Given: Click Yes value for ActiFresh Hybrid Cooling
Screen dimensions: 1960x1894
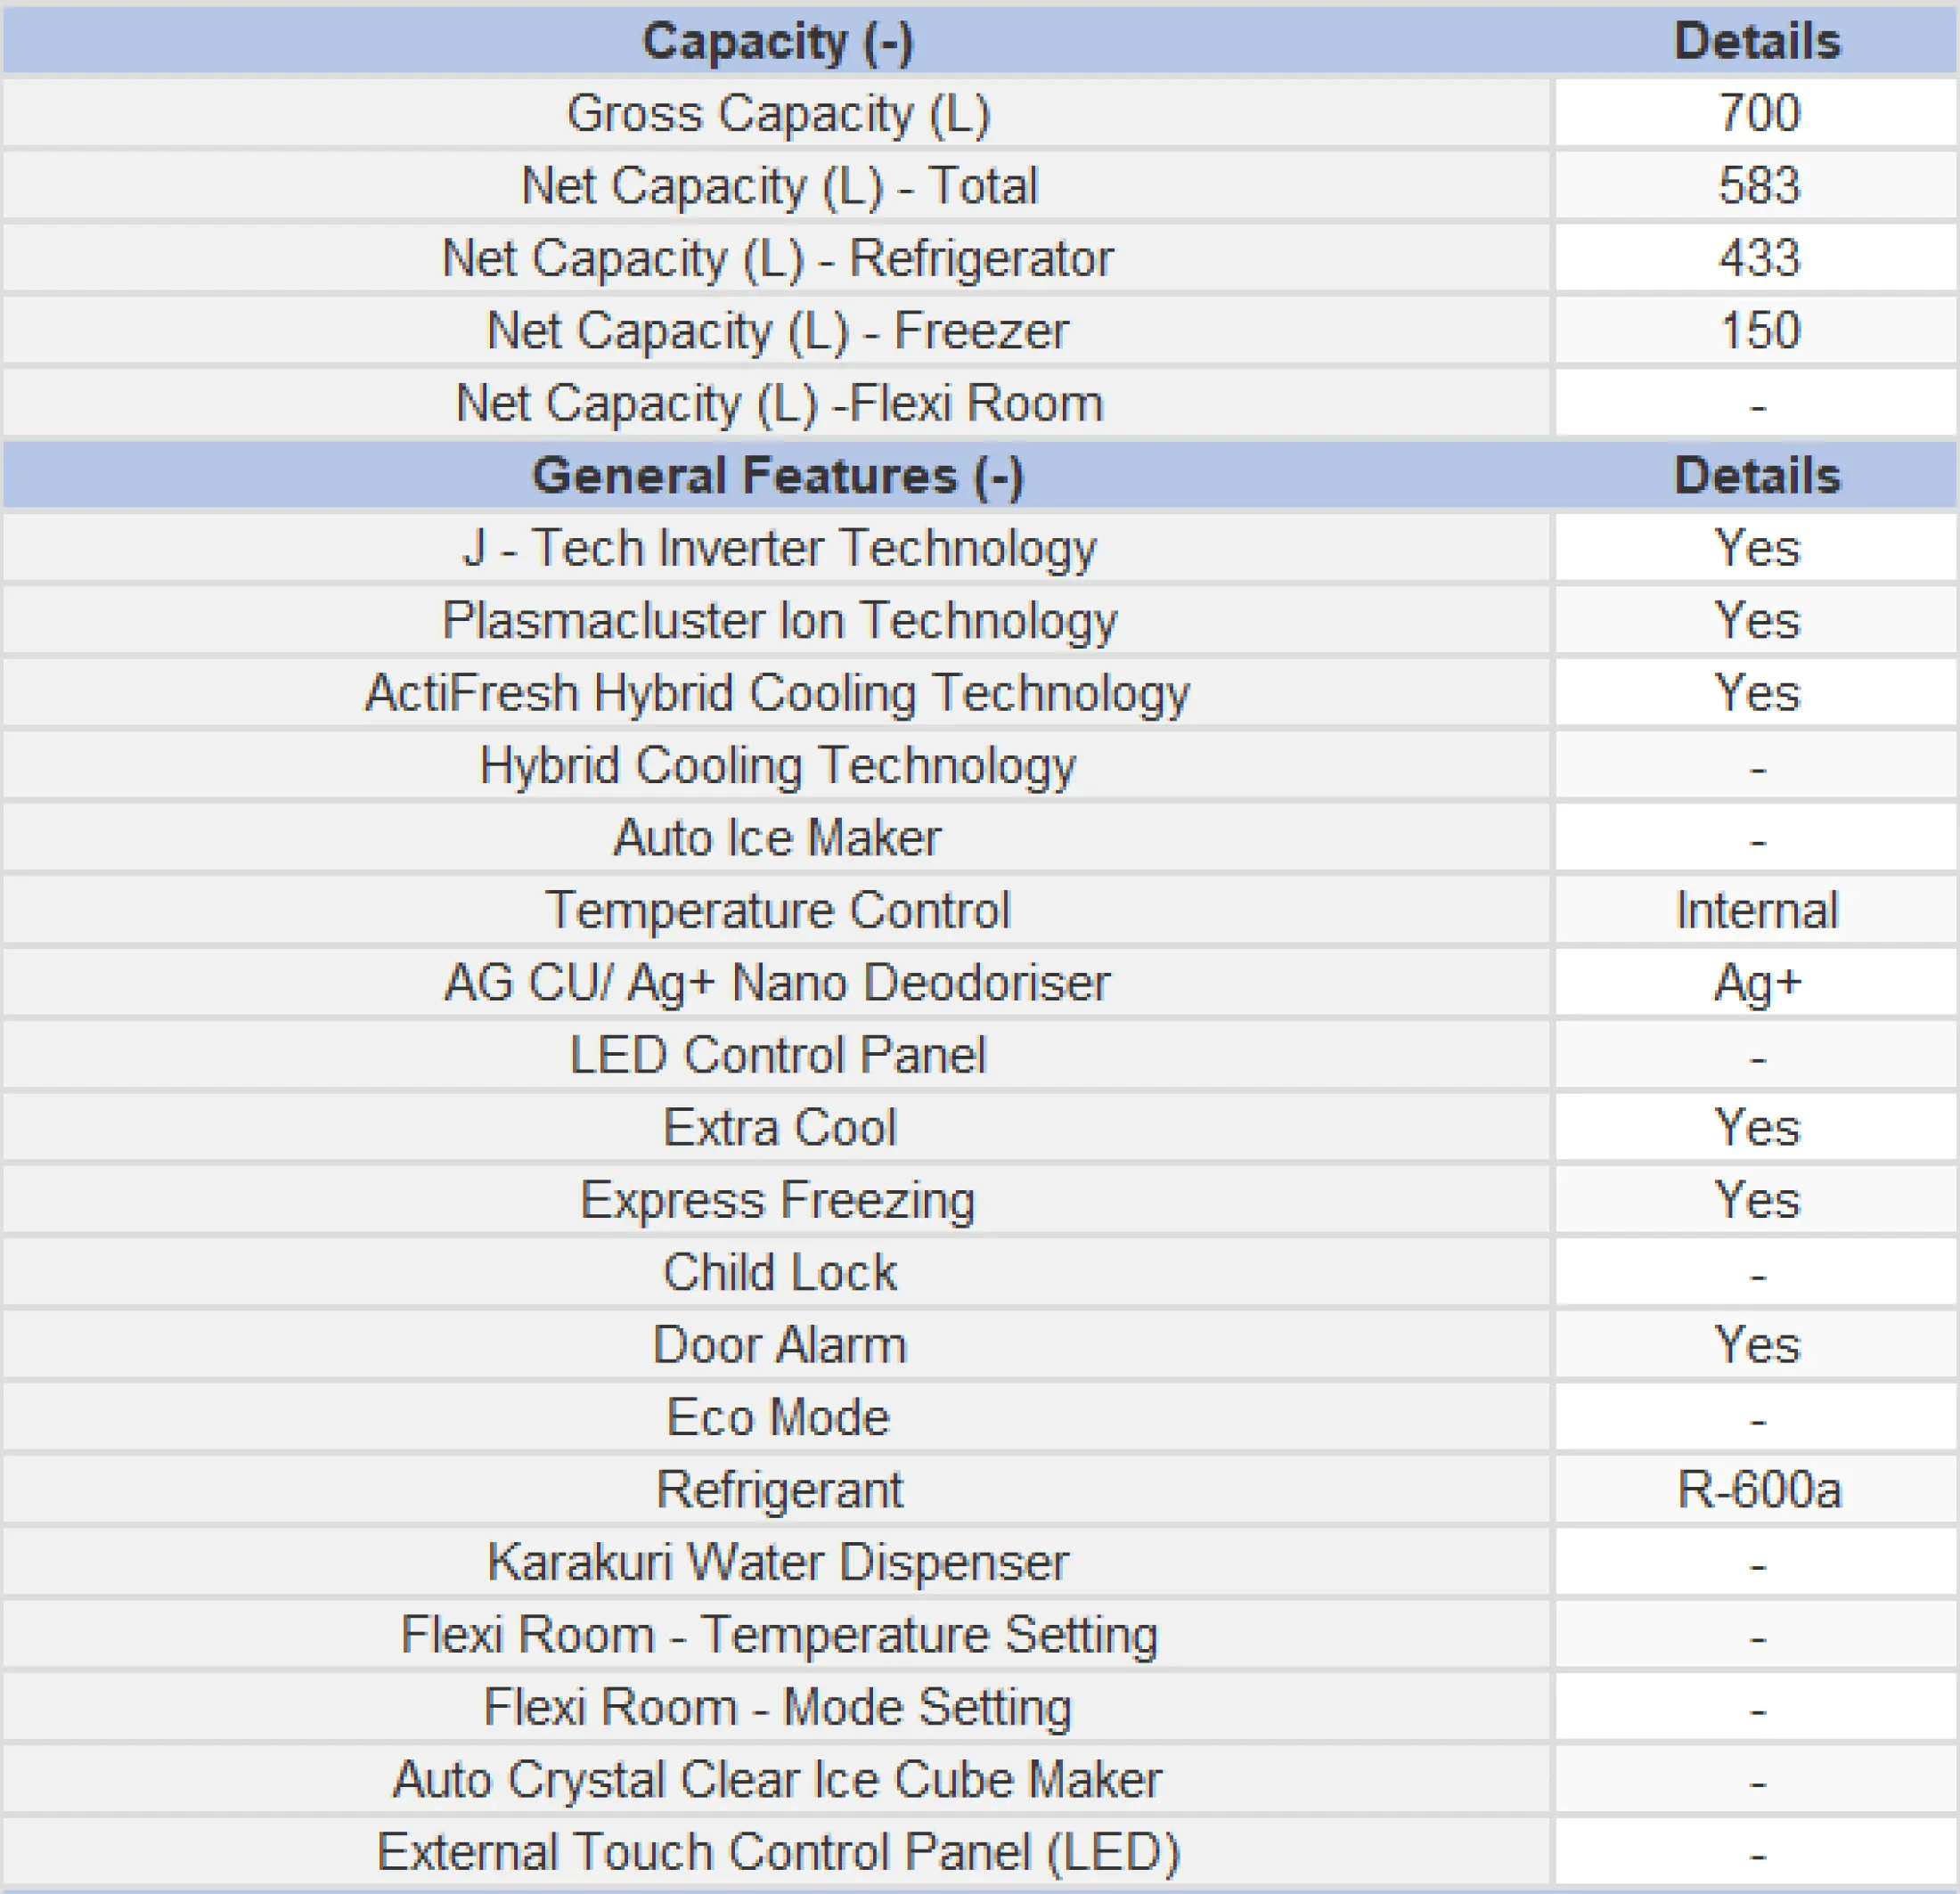Looking at the screenshot, I should [1757, 693].
